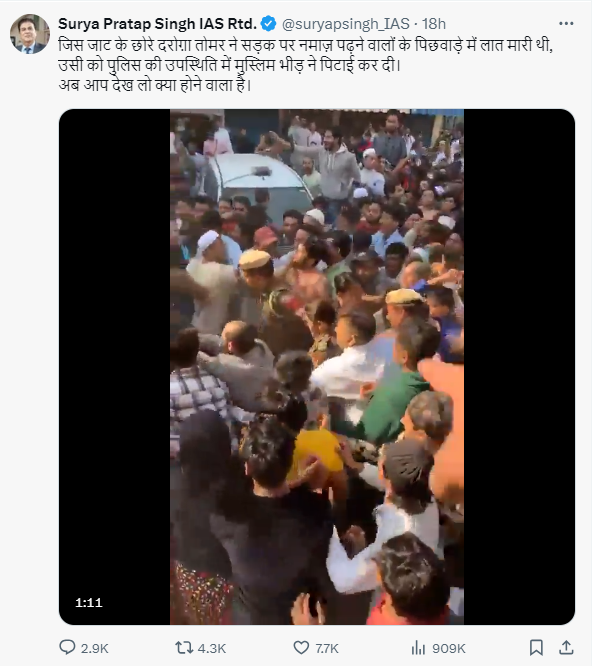Open the view analytics bar chart icon
This screenshot has height=666, width=592.
(418, 648)
